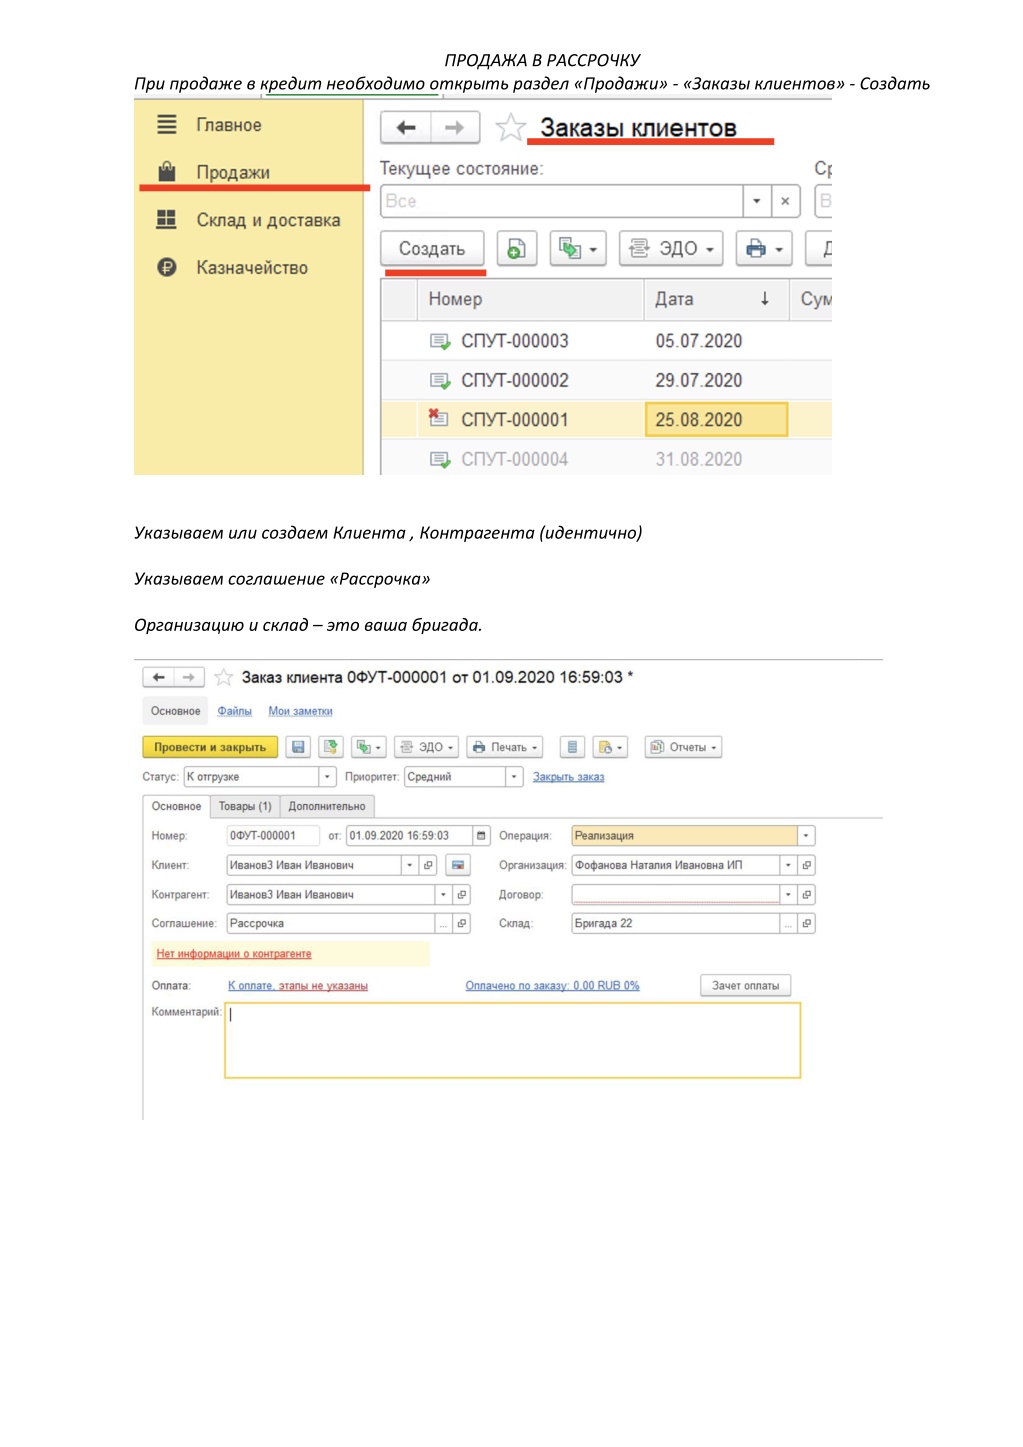
Task: Click into the Комментарий text area
Action: coord(513,1041)
